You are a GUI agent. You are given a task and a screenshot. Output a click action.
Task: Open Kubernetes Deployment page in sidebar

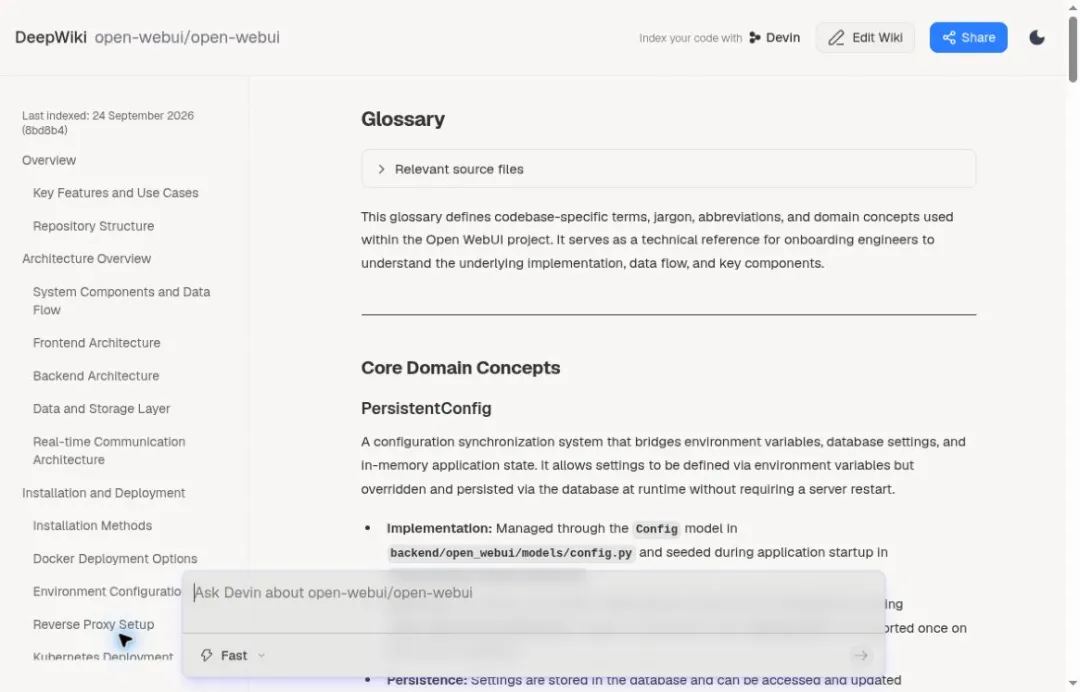[x=103, y=656]
